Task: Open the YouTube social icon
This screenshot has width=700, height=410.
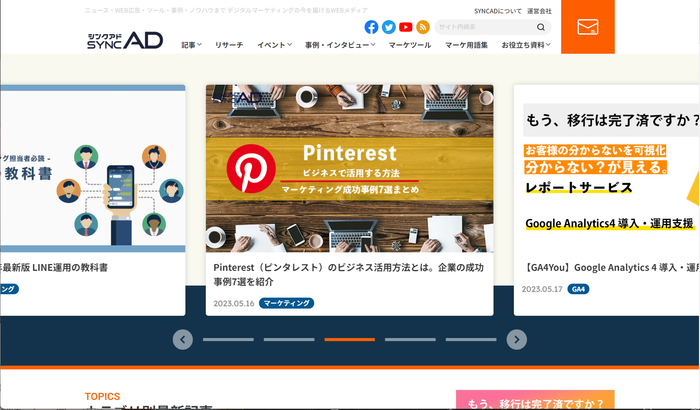Action: tap(405, 27)
